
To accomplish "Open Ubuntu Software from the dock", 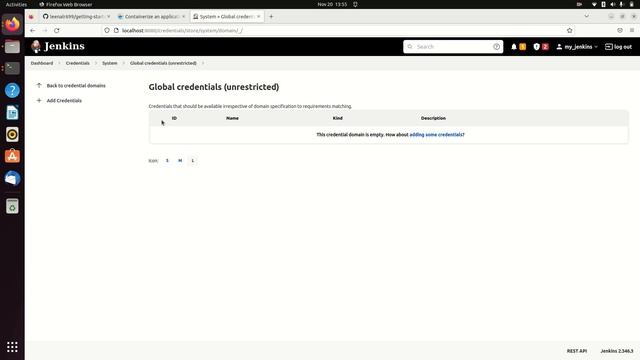I will [12, 156].
